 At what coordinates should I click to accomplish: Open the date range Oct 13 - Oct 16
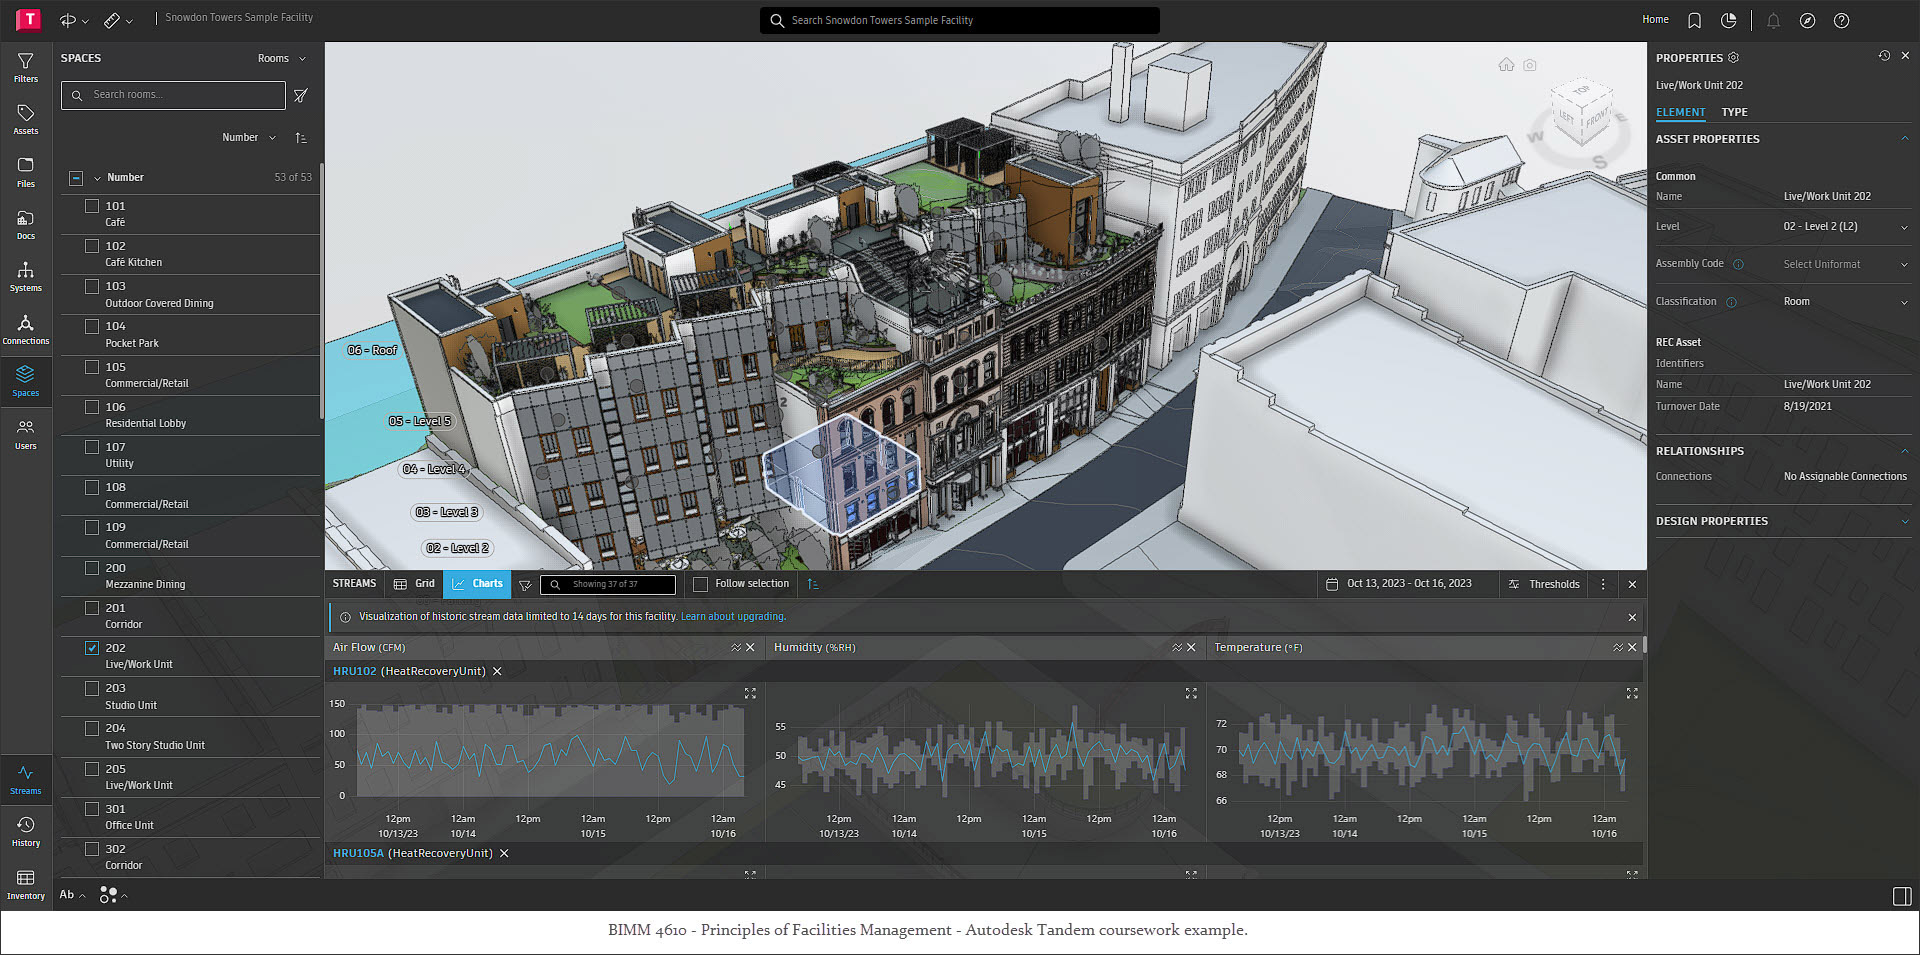[1398, 584]
